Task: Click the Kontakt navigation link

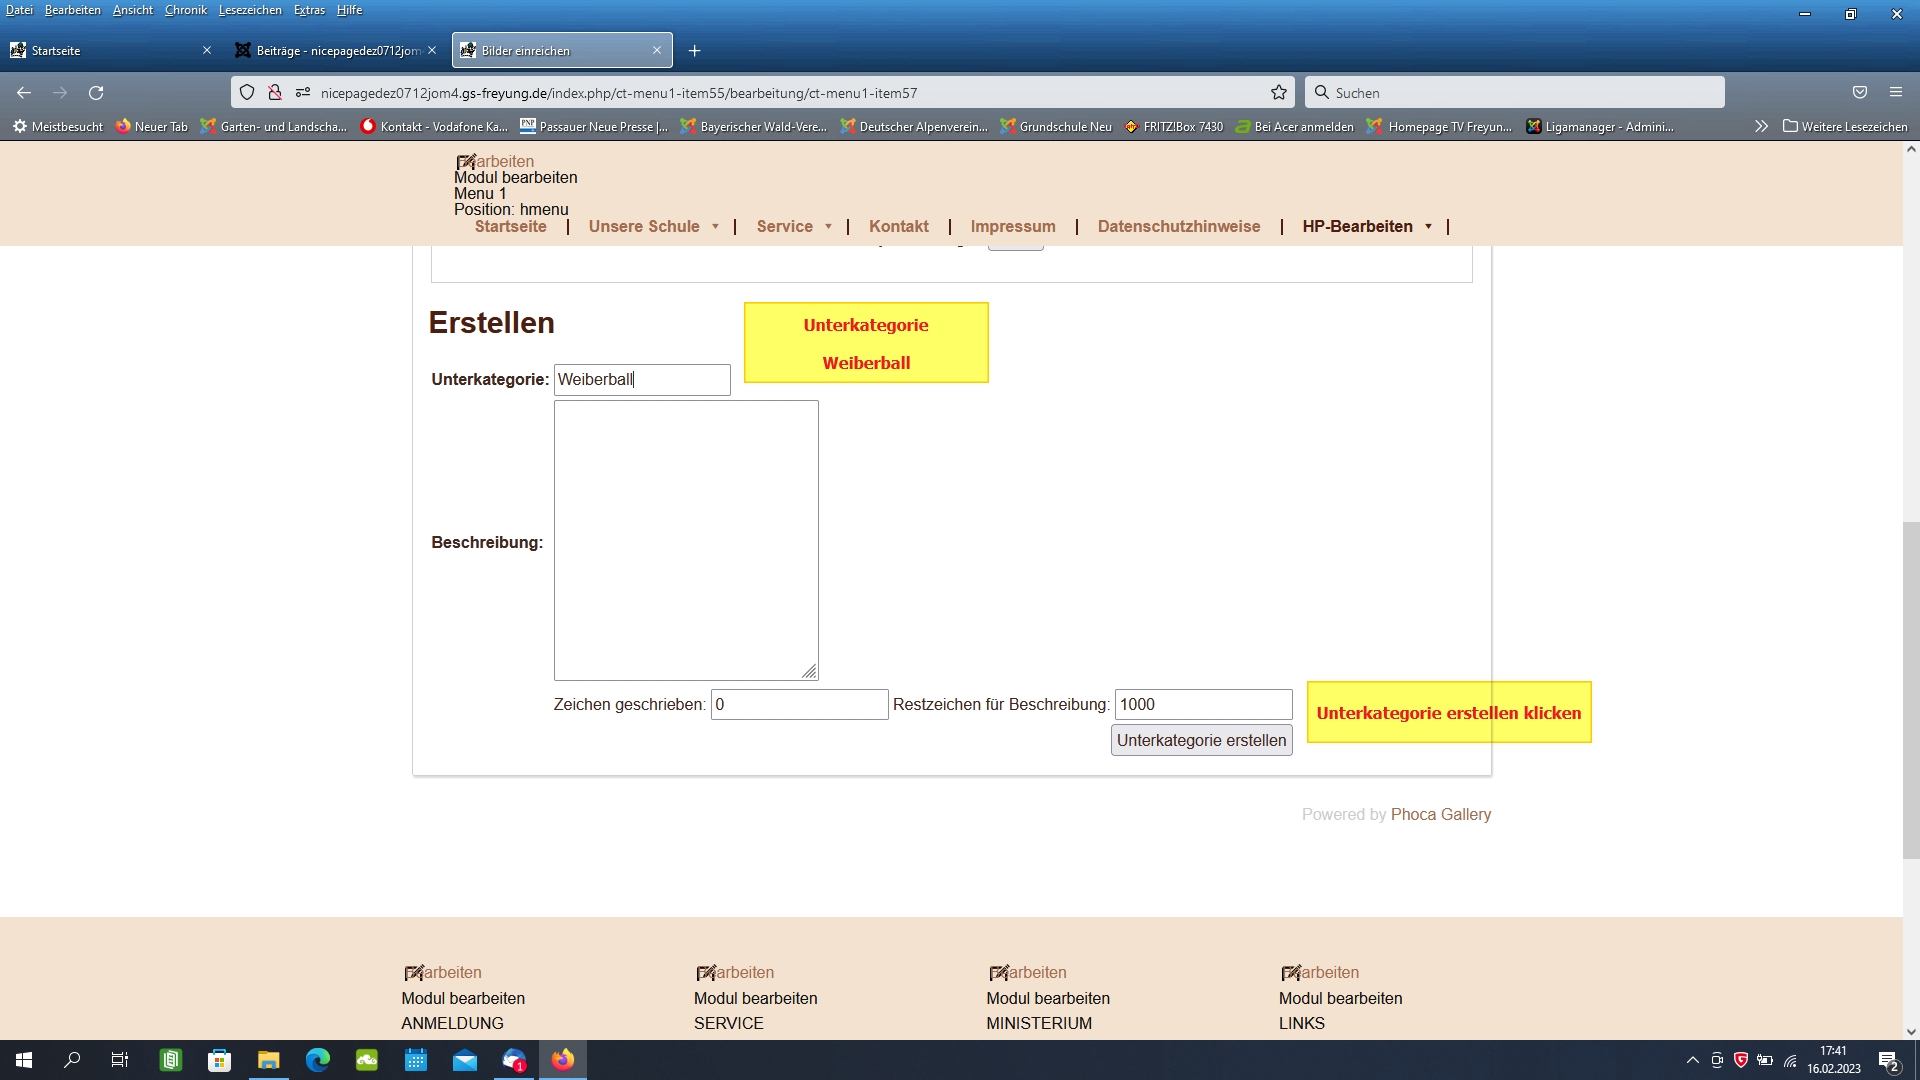Action: pos(898,227)
